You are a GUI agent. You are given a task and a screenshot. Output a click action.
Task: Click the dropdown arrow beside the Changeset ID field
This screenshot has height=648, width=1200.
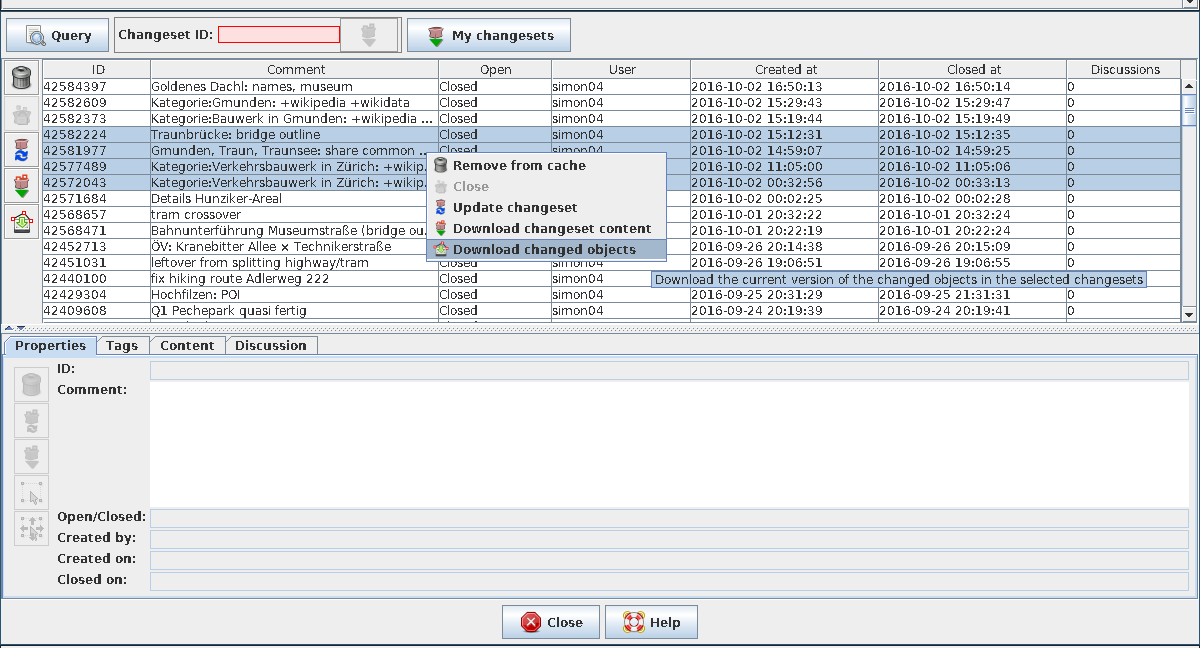coord(368,34)
